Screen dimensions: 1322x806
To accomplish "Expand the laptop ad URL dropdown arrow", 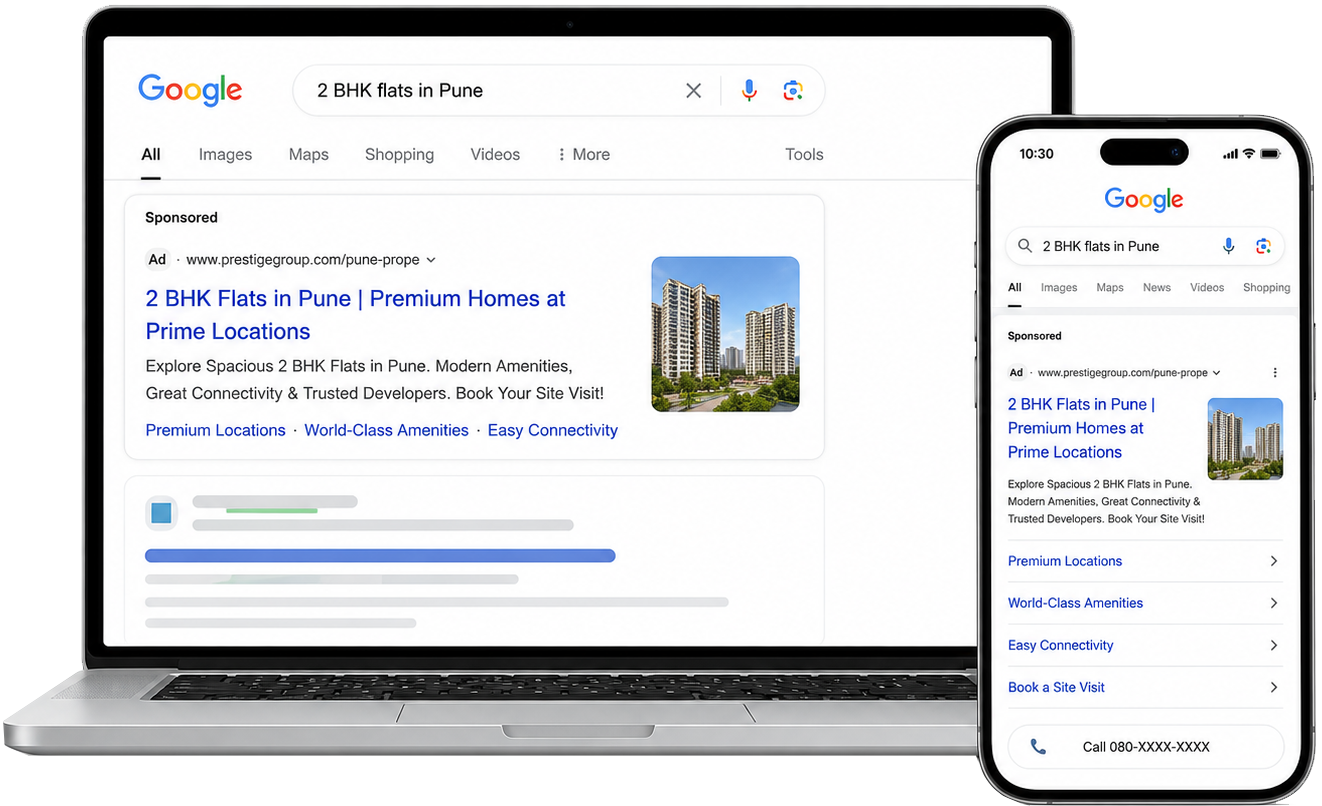I will coord(431,260).
